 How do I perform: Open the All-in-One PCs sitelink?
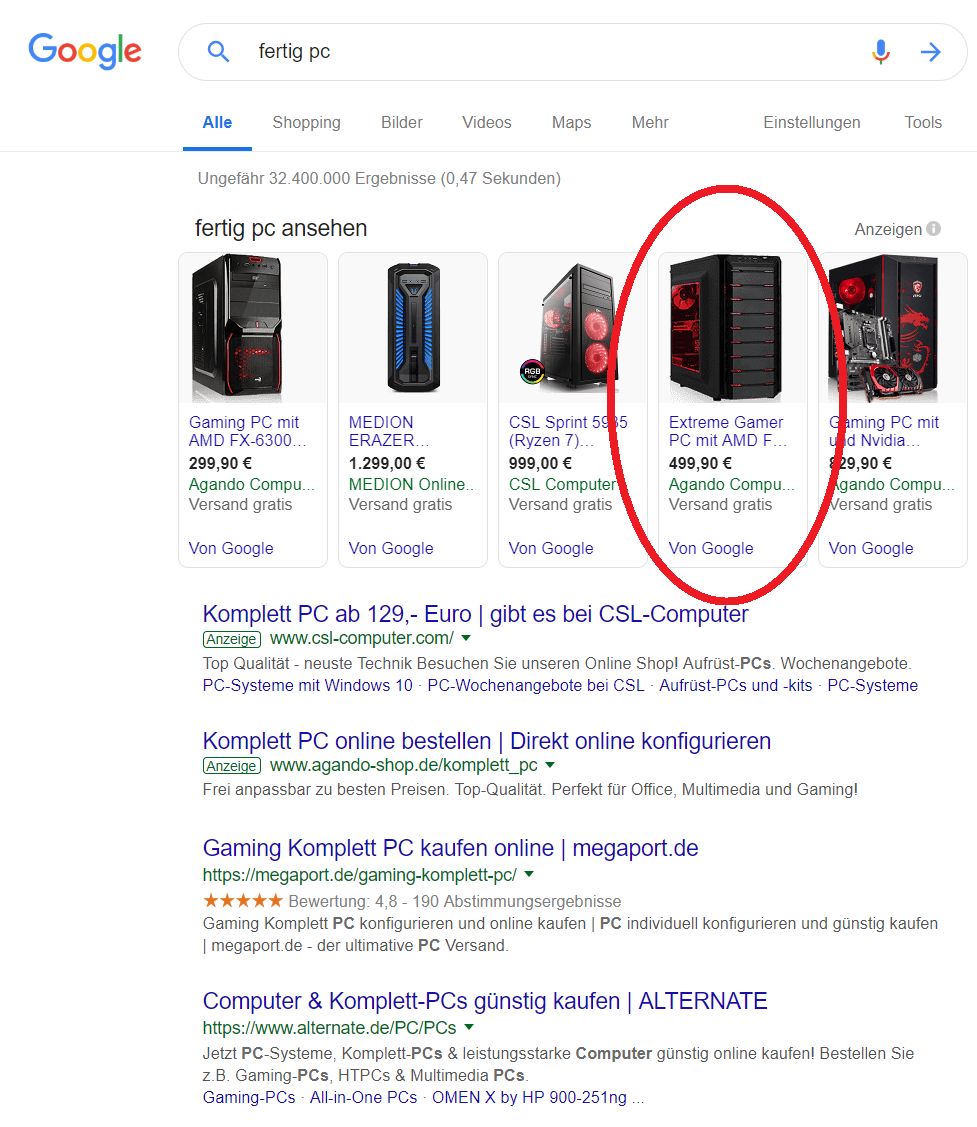363,1098
